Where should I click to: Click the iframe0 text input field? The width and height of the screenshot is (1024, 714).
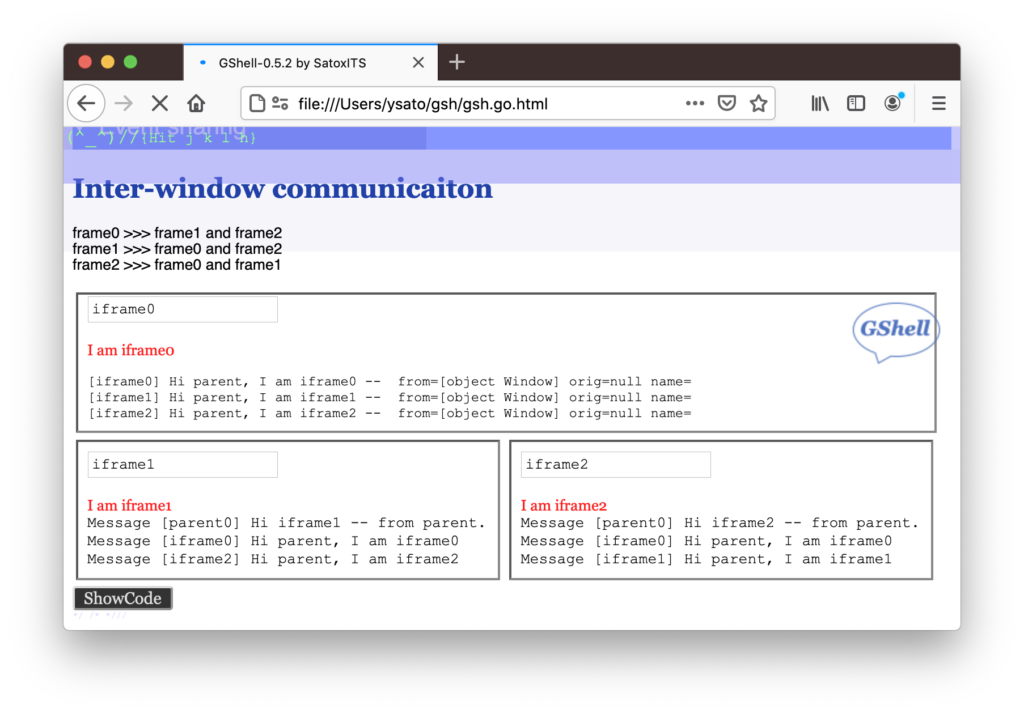182,310
